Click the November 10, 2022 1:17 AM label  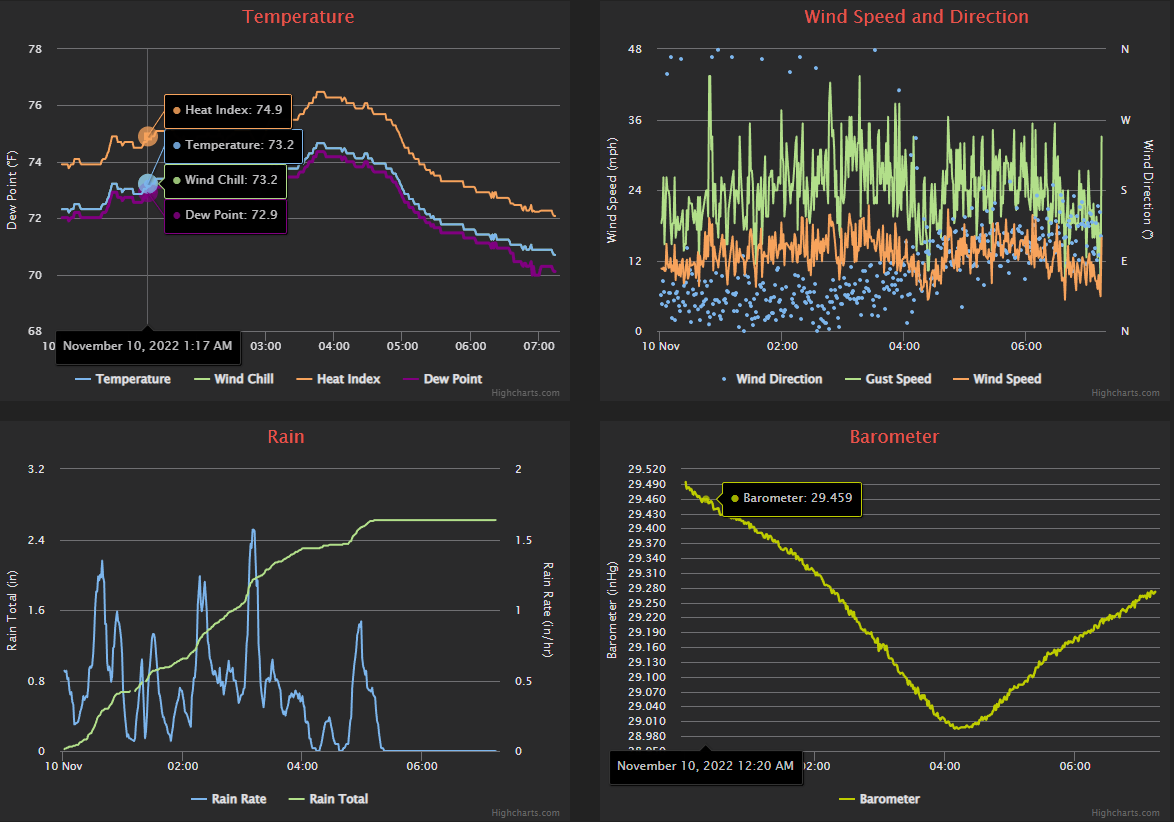pyautogui.click(x=147, y=346)
